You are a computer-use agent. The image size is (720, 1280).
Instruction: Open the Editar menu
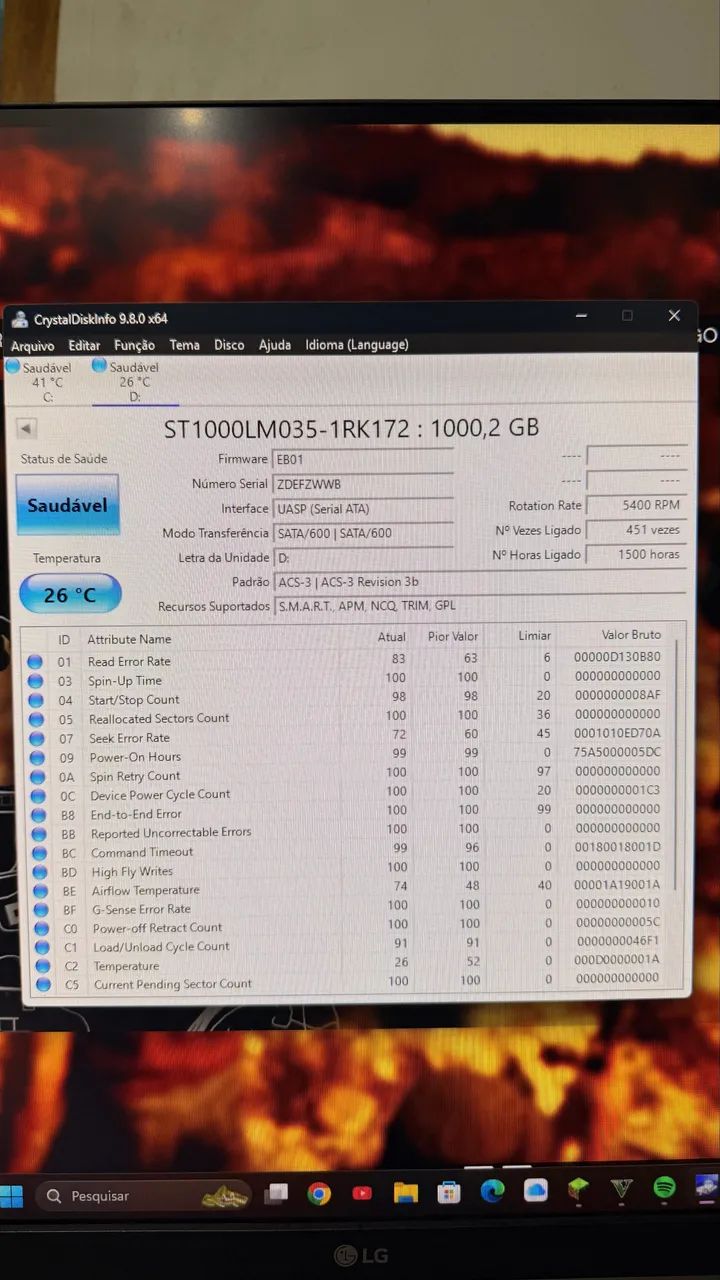(84, 346)
